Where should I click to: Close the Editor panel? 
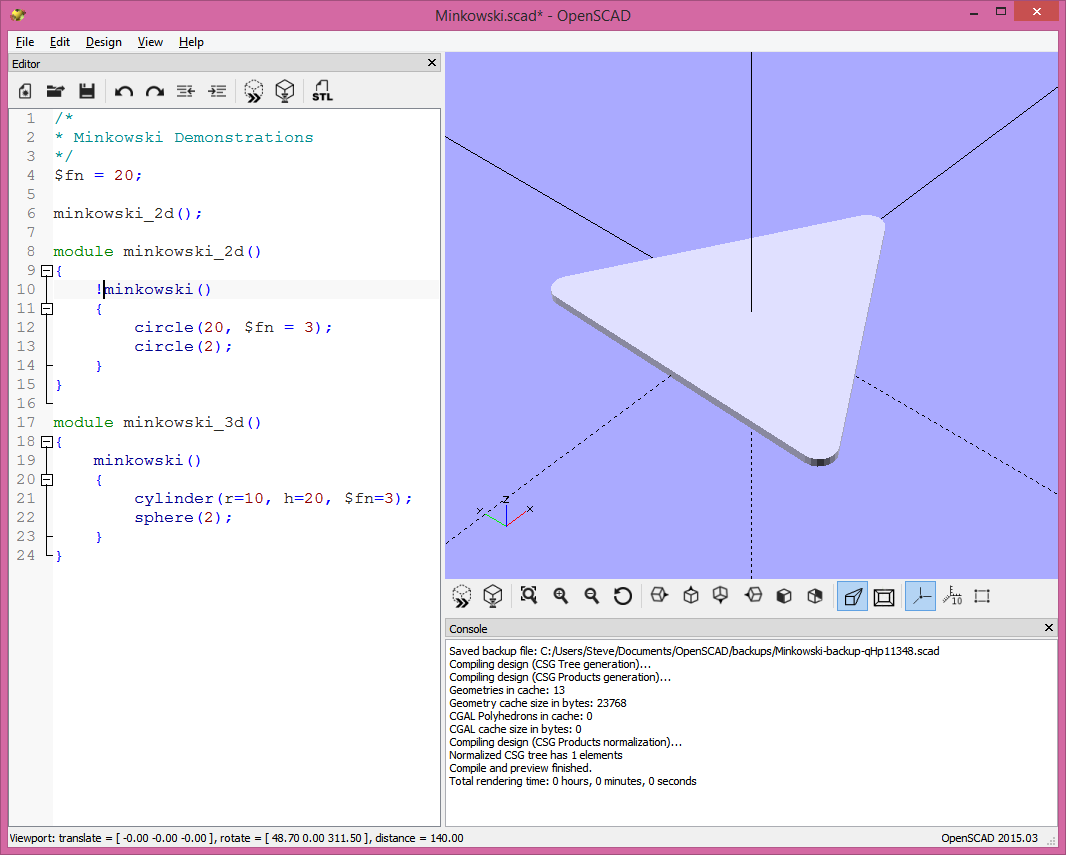[x=431, y=62]
